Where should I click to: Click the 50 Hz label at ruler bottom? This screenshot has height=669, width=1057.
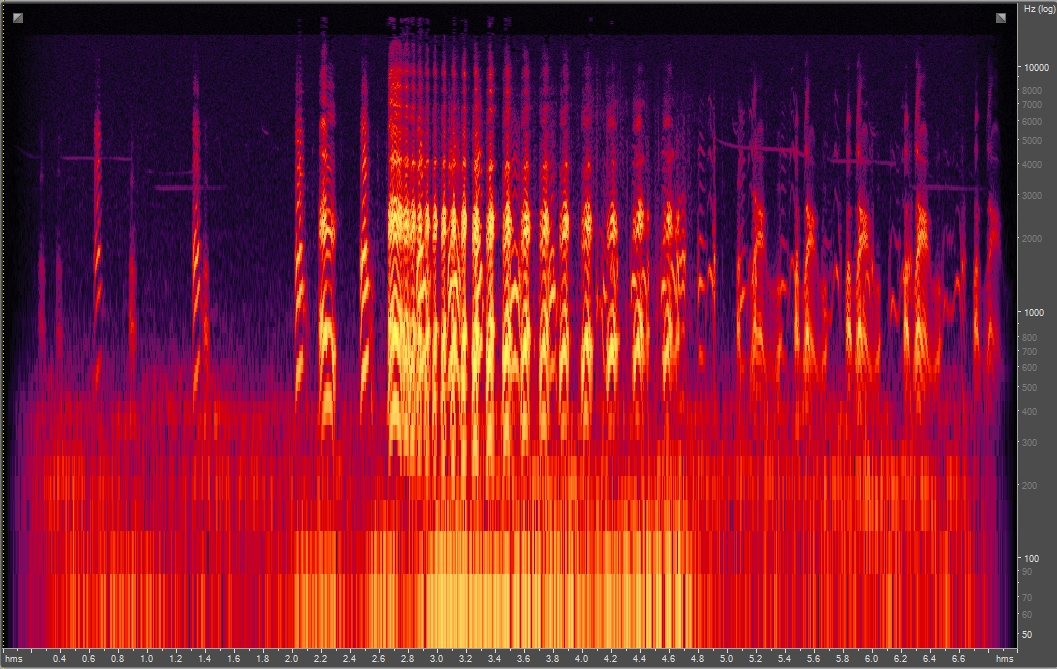click(x=1026, y=634)
